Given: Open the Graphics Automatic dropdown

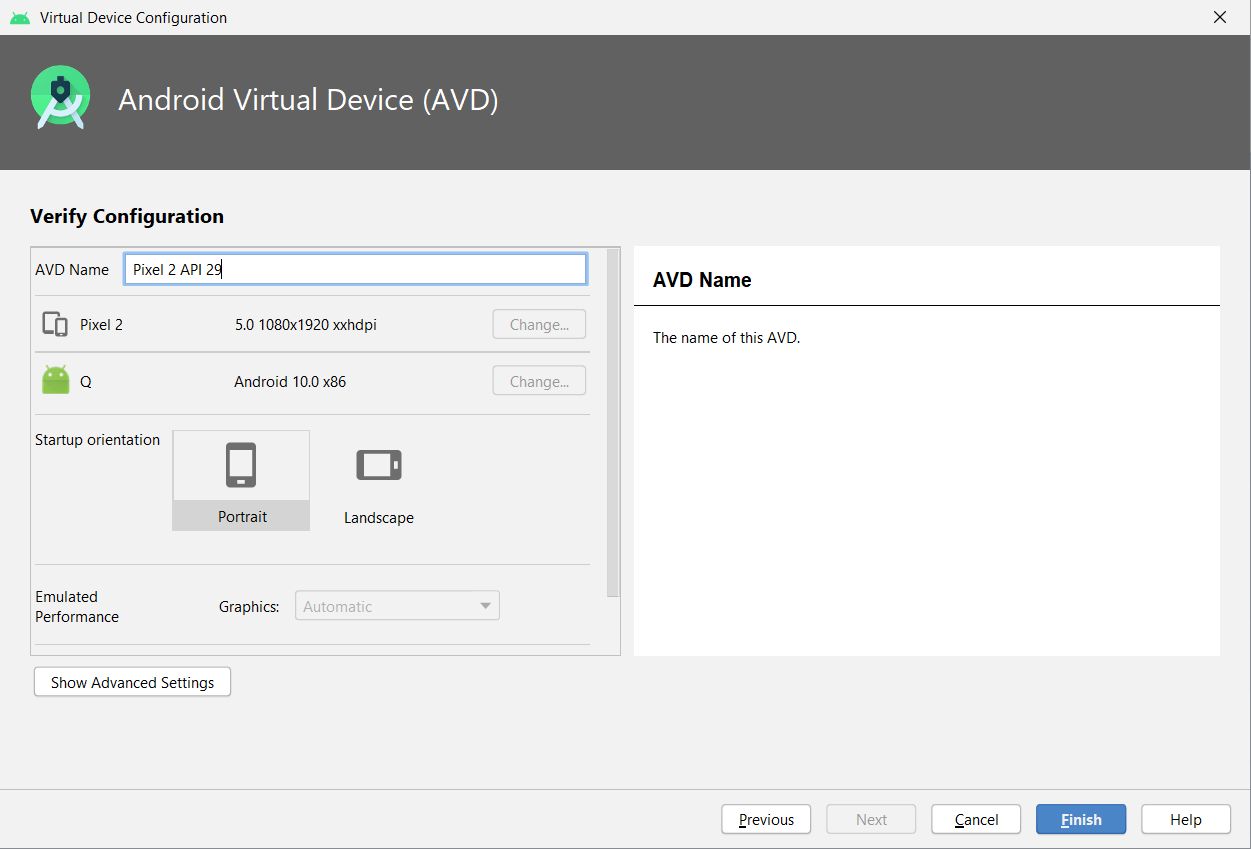Looking at the screenshot, I should (x=397, y=606).
